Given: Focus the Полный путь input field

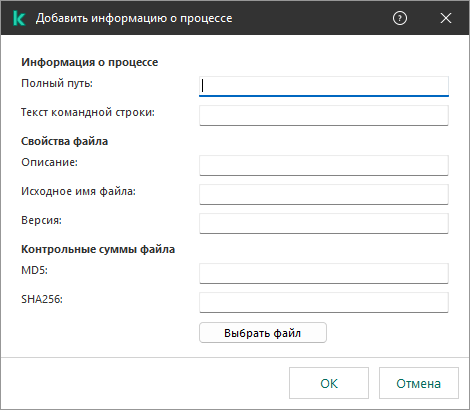Looking at the screenshot, I should [324, 86].
